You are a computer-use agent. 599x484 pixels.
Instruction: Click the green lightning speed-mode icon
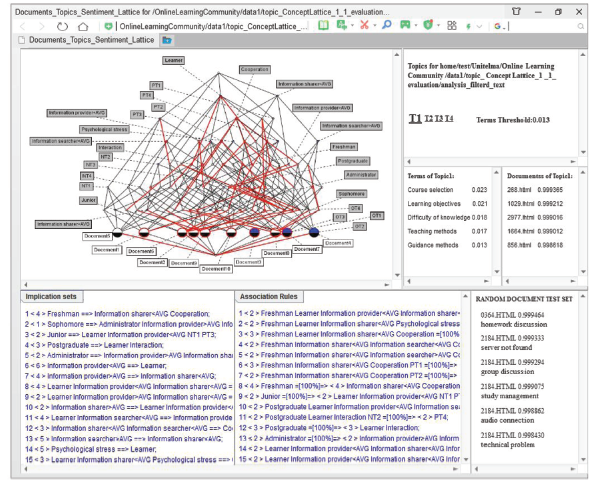pyautogui.click(x=468, y=26)
